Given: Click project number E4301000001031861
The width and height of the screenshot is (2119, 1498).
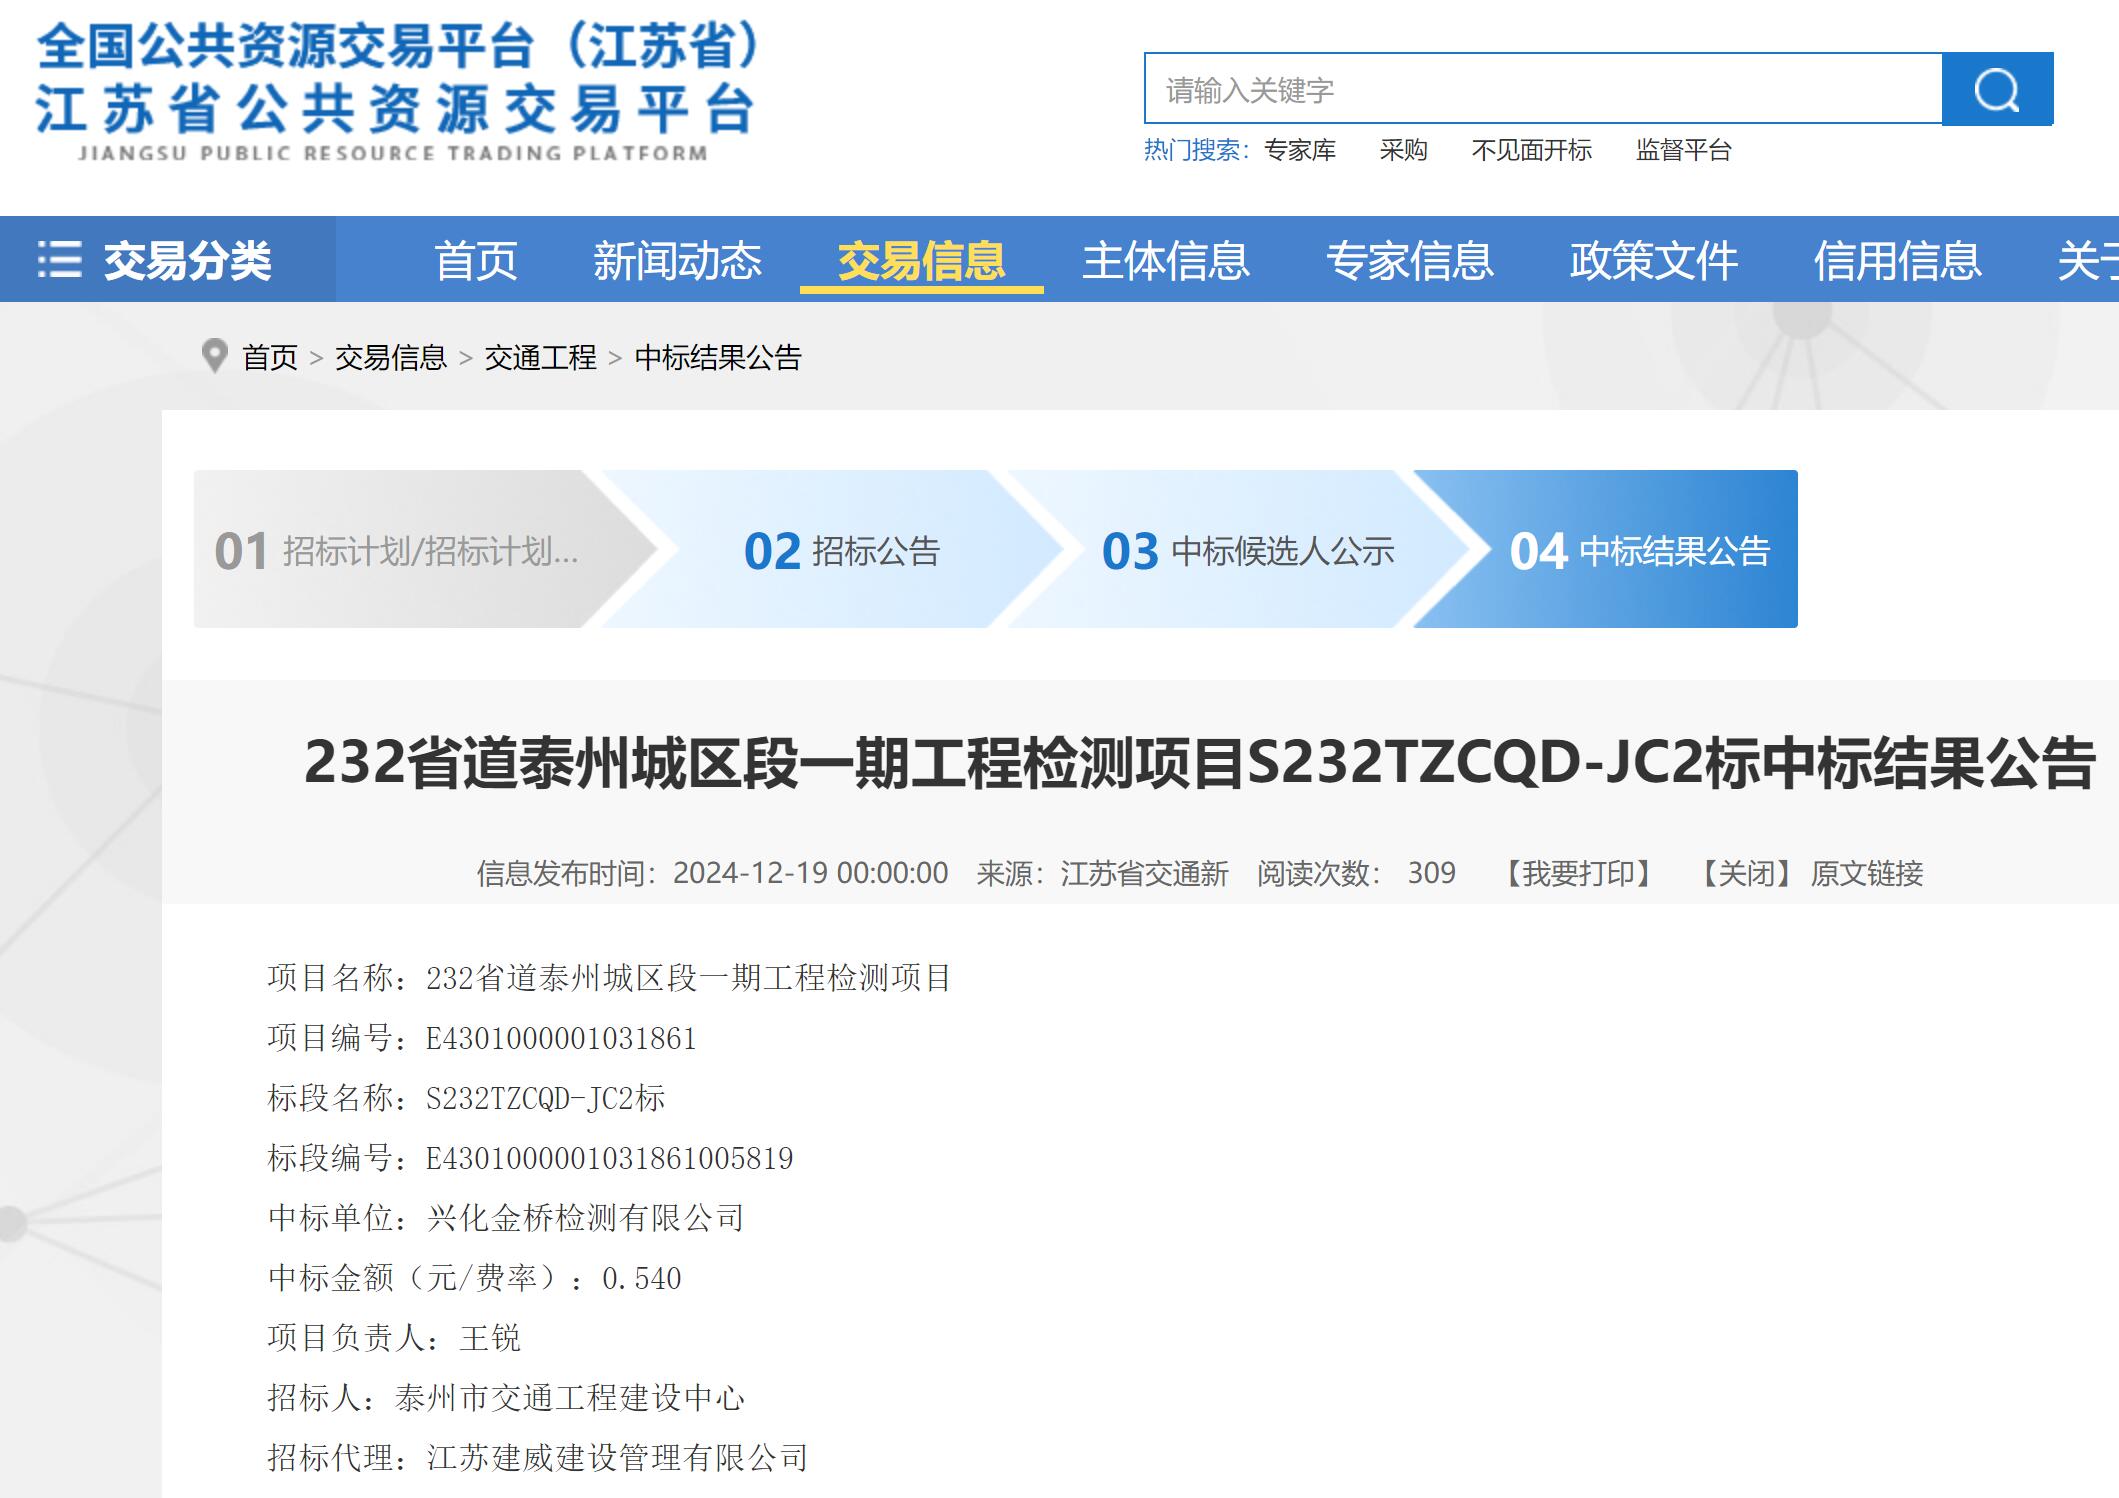Looking at the screenshot, I should (x=561, y=1038).
